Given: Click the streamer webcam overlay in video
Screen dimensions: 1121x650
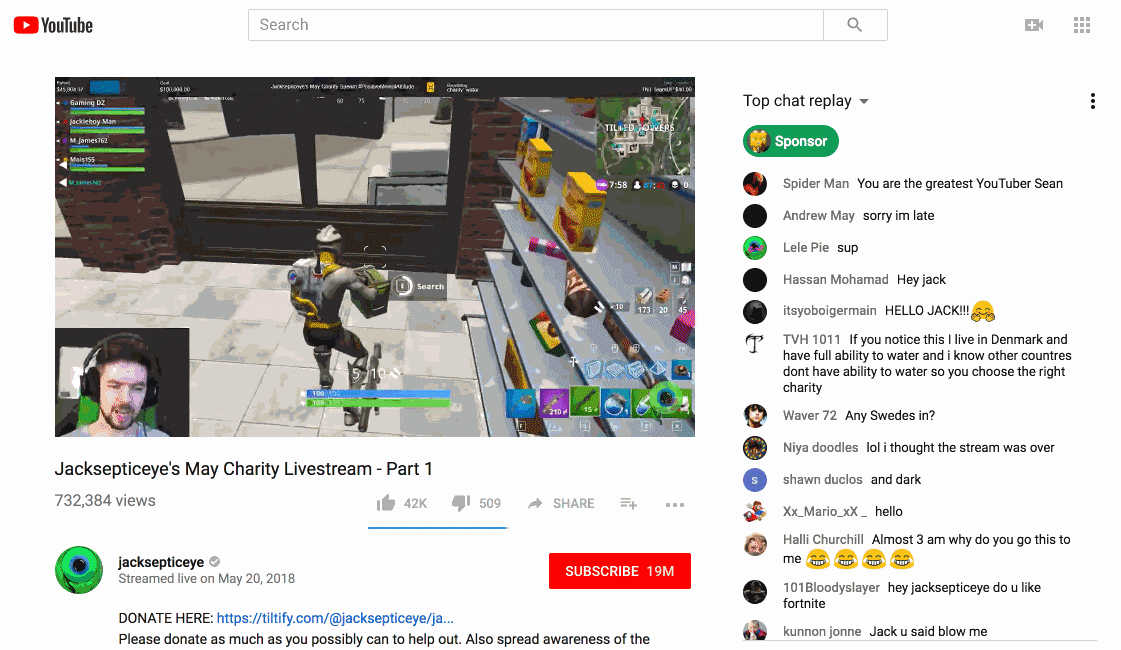Looking at the screenshot, I should pyautogui.click(x=122, y=383).
